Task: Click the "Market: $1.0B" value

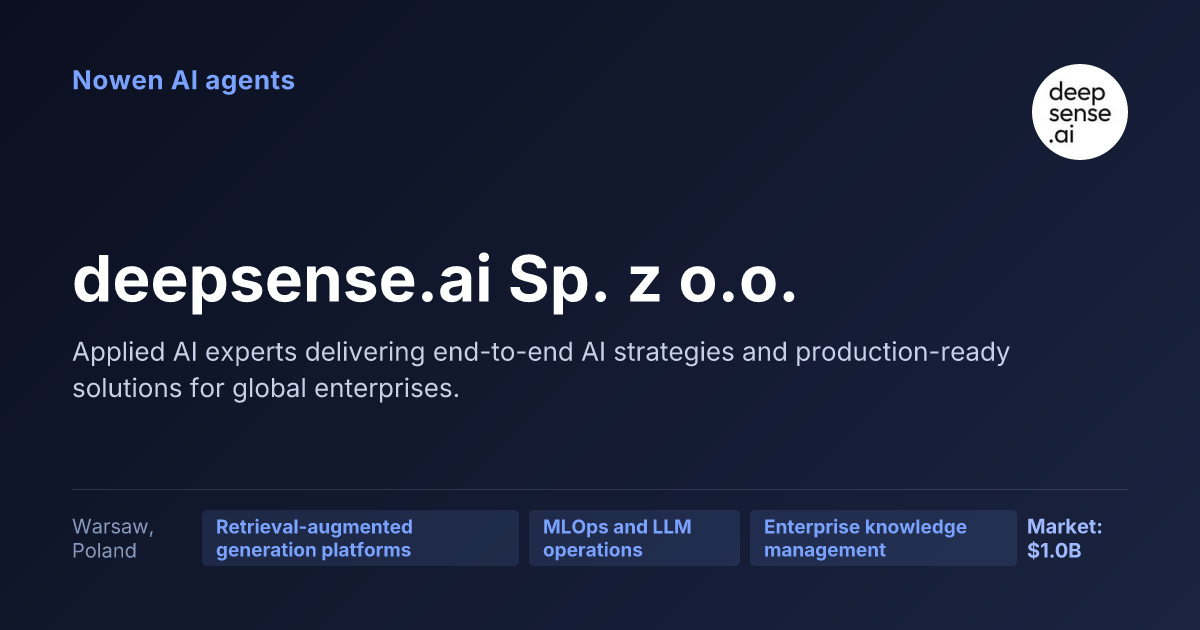Action: tap(1064, 538)
